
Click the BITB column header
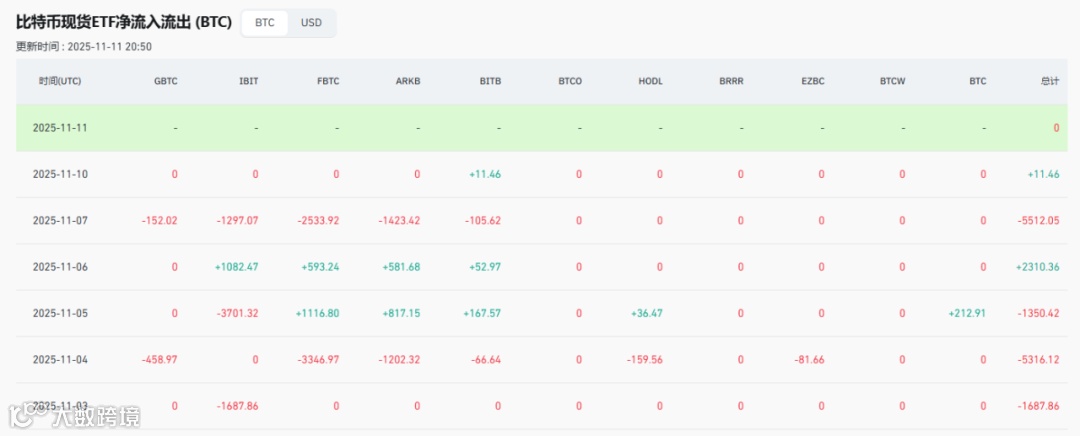point(490,81)
